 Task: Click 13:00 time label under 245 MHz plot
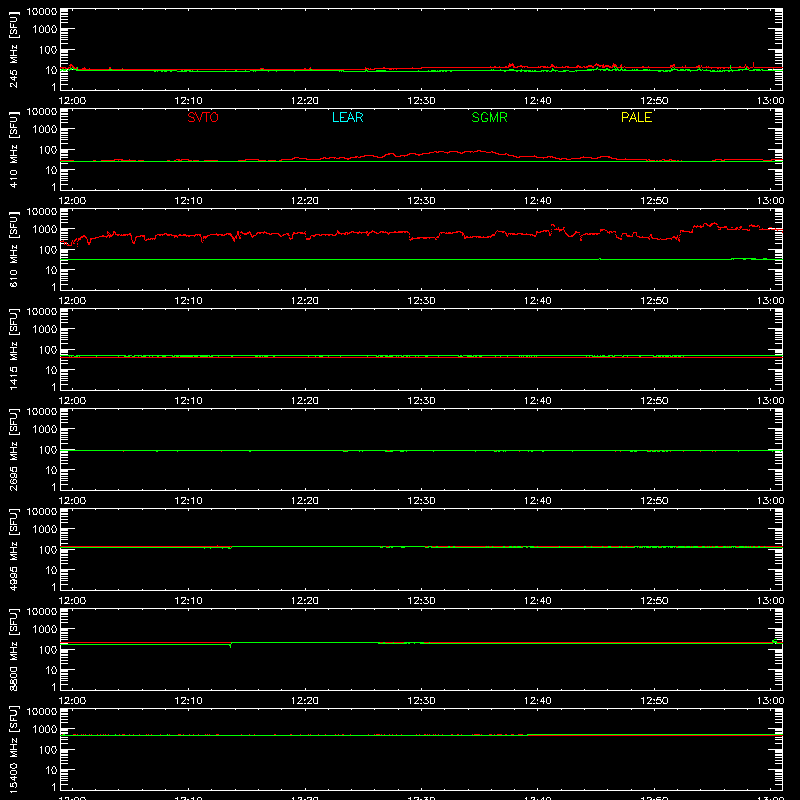coord(770,101)
